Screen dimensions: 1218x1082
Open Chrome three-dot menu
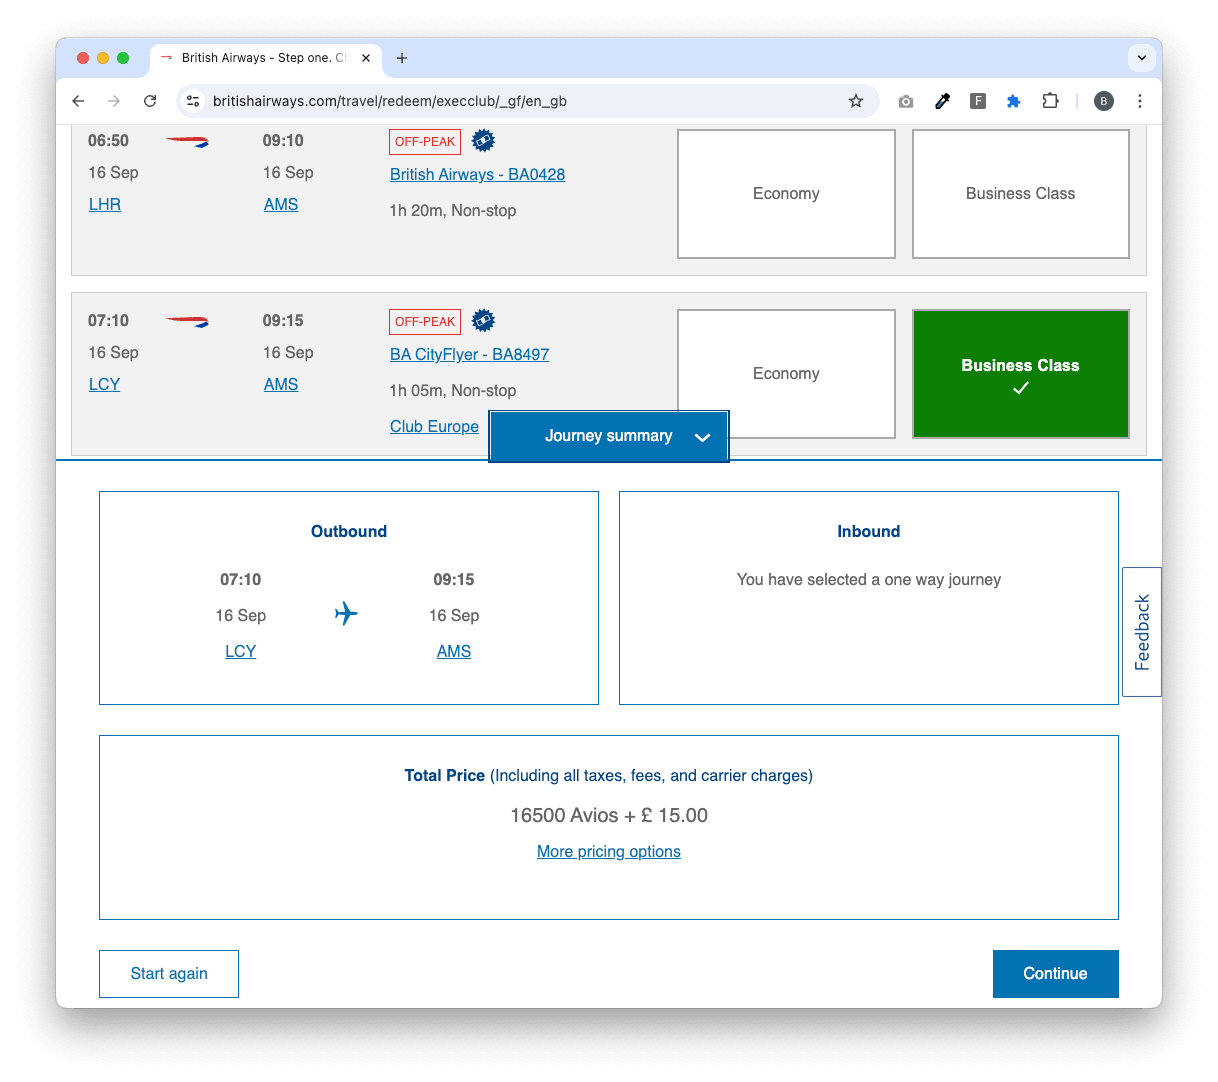point(1140,101)
